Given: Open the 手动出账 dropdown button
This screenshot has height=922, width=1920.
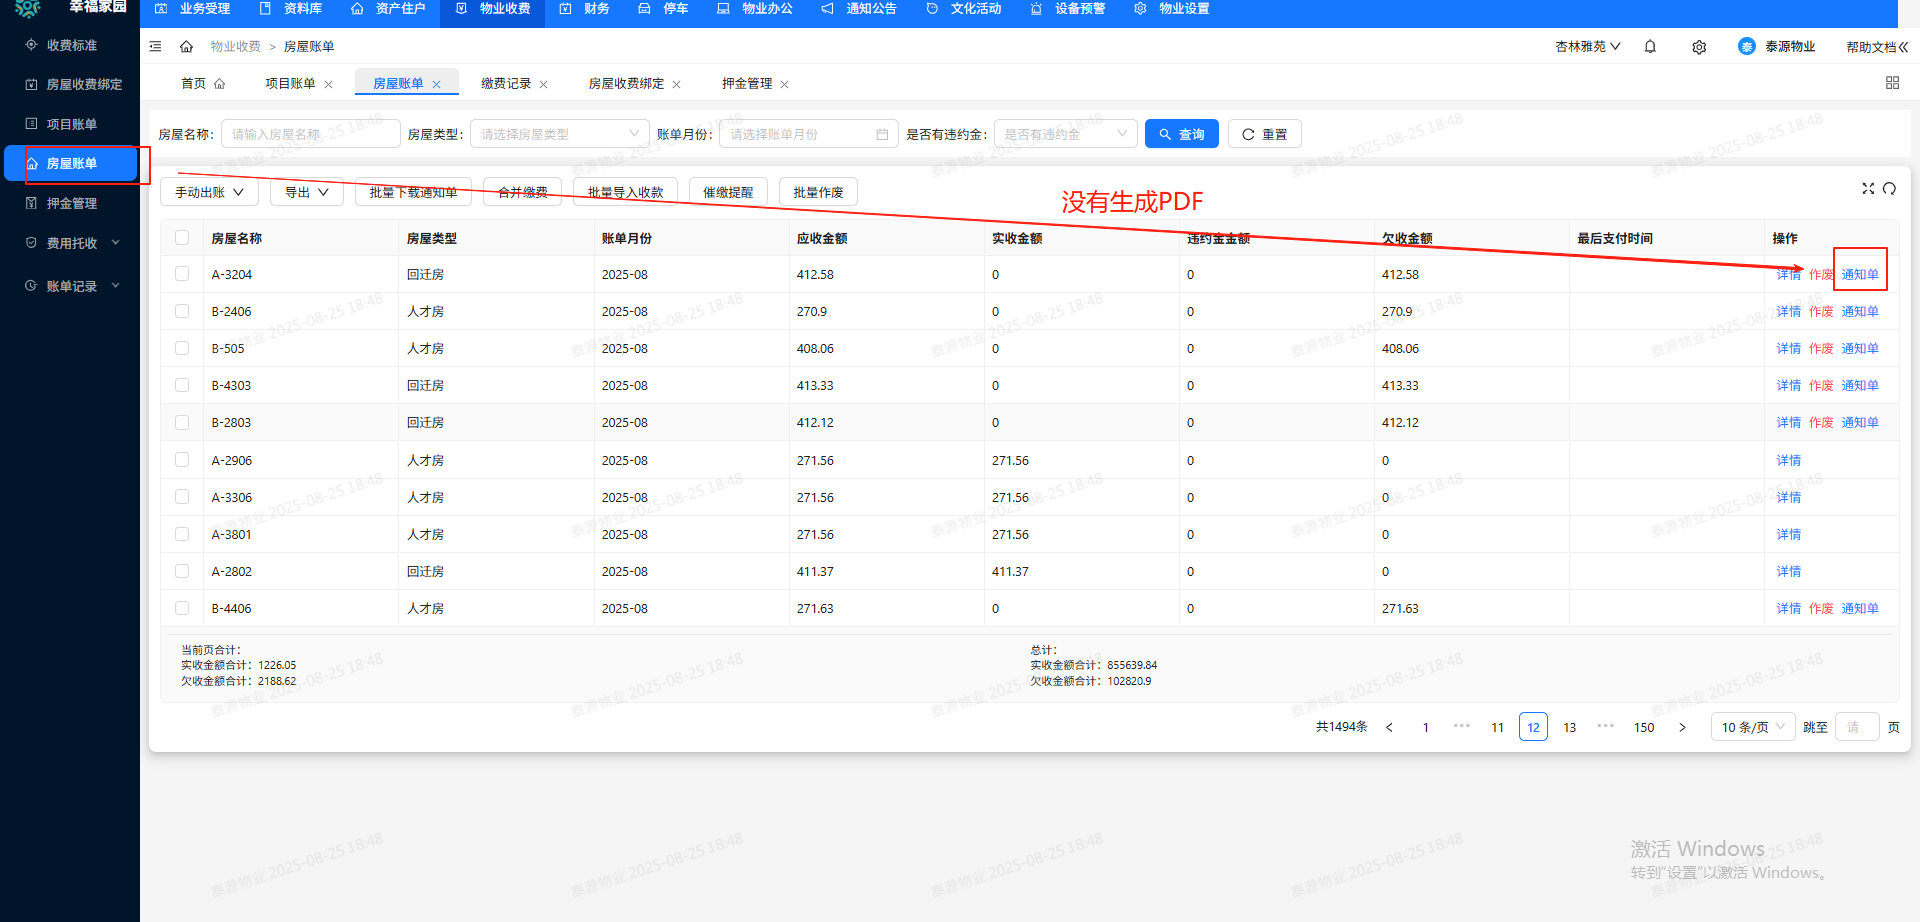Looking at the screenshot, I should [x=209, y=193].
